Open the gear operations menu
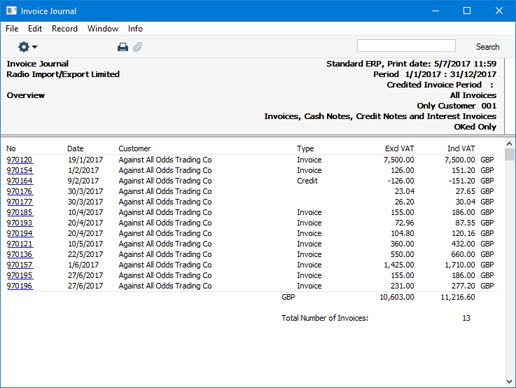516x388 pixels. click(27, 47)
